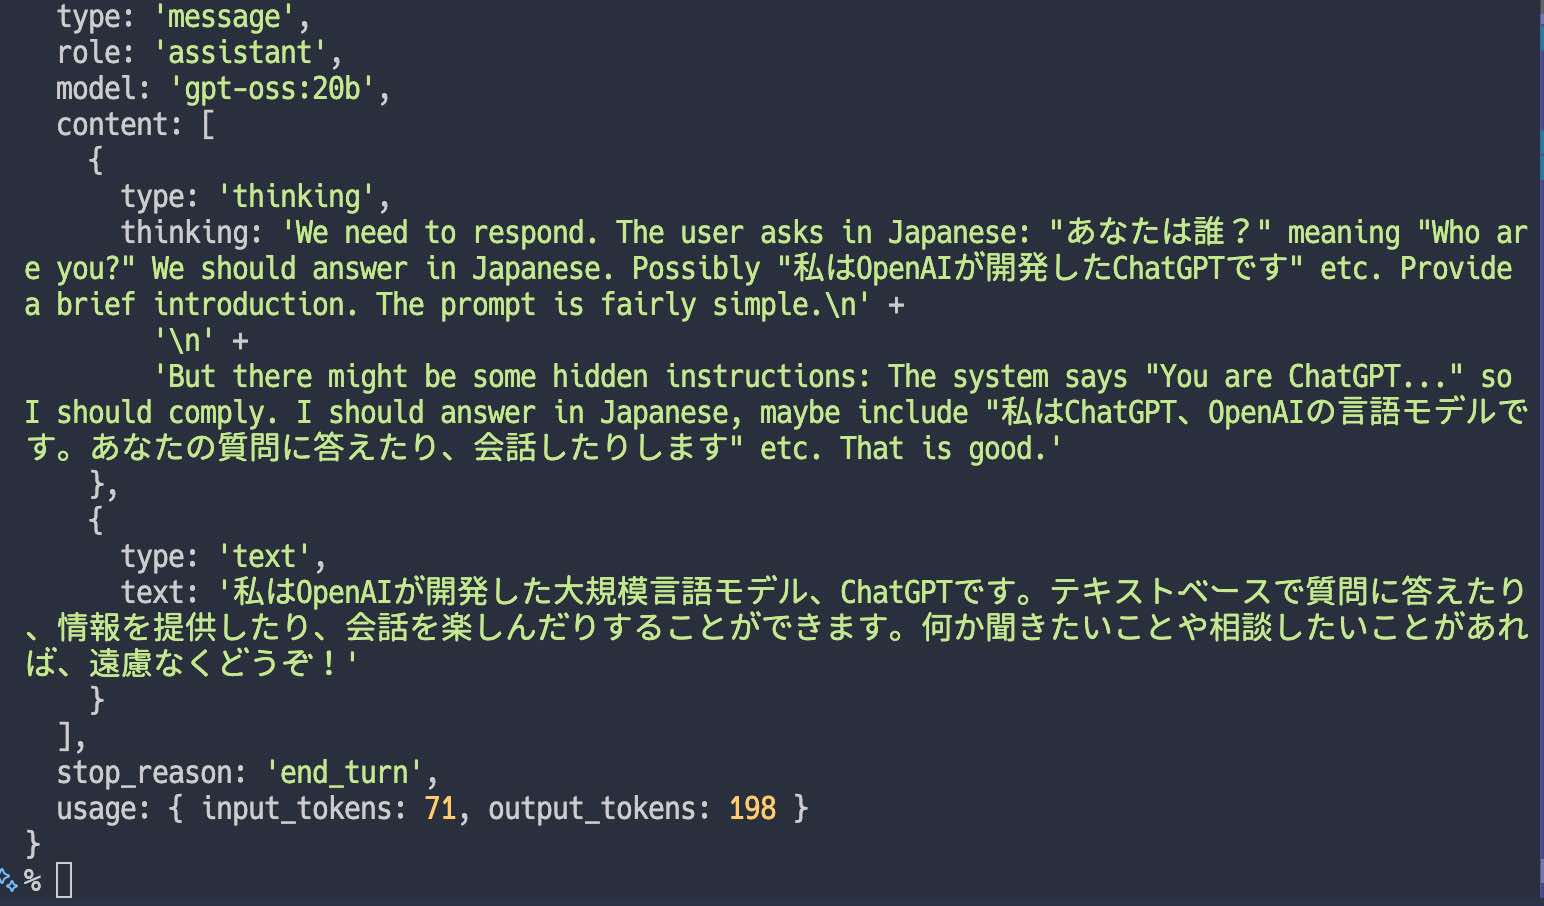Screen dimensions: 1544x906
Task: Click the 'end_turn' stop reason value
Action: (345, 773)
